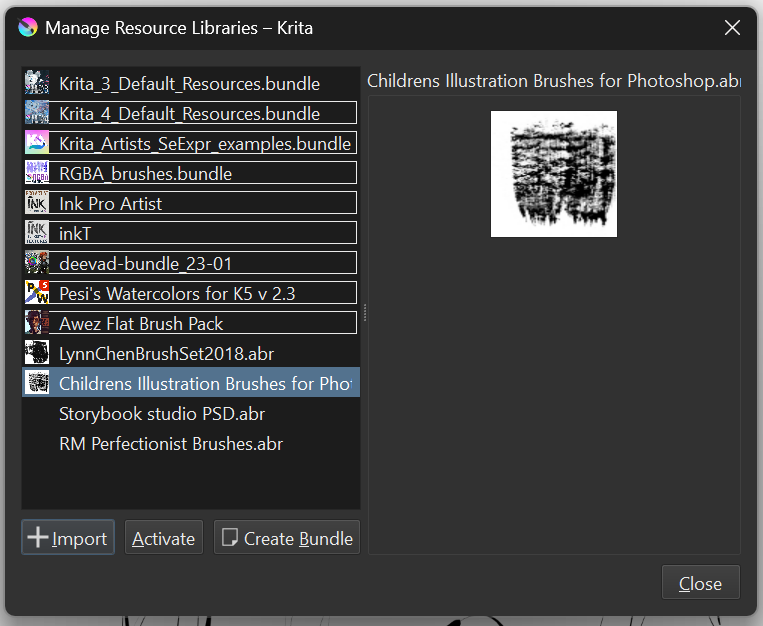Image resolution: width=763 pixels, height=626 pixels.
Task: Select deevad-bundle_23-01 in the list
Action: click(191, 263)
